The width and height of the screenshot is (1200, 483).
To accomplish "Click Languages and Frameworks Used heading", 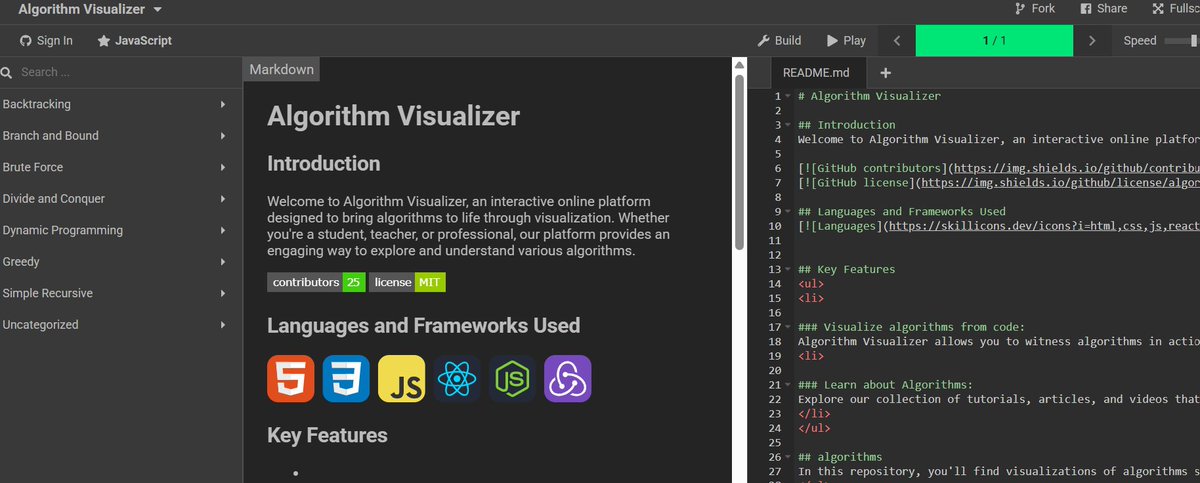I will click(423, 325).
